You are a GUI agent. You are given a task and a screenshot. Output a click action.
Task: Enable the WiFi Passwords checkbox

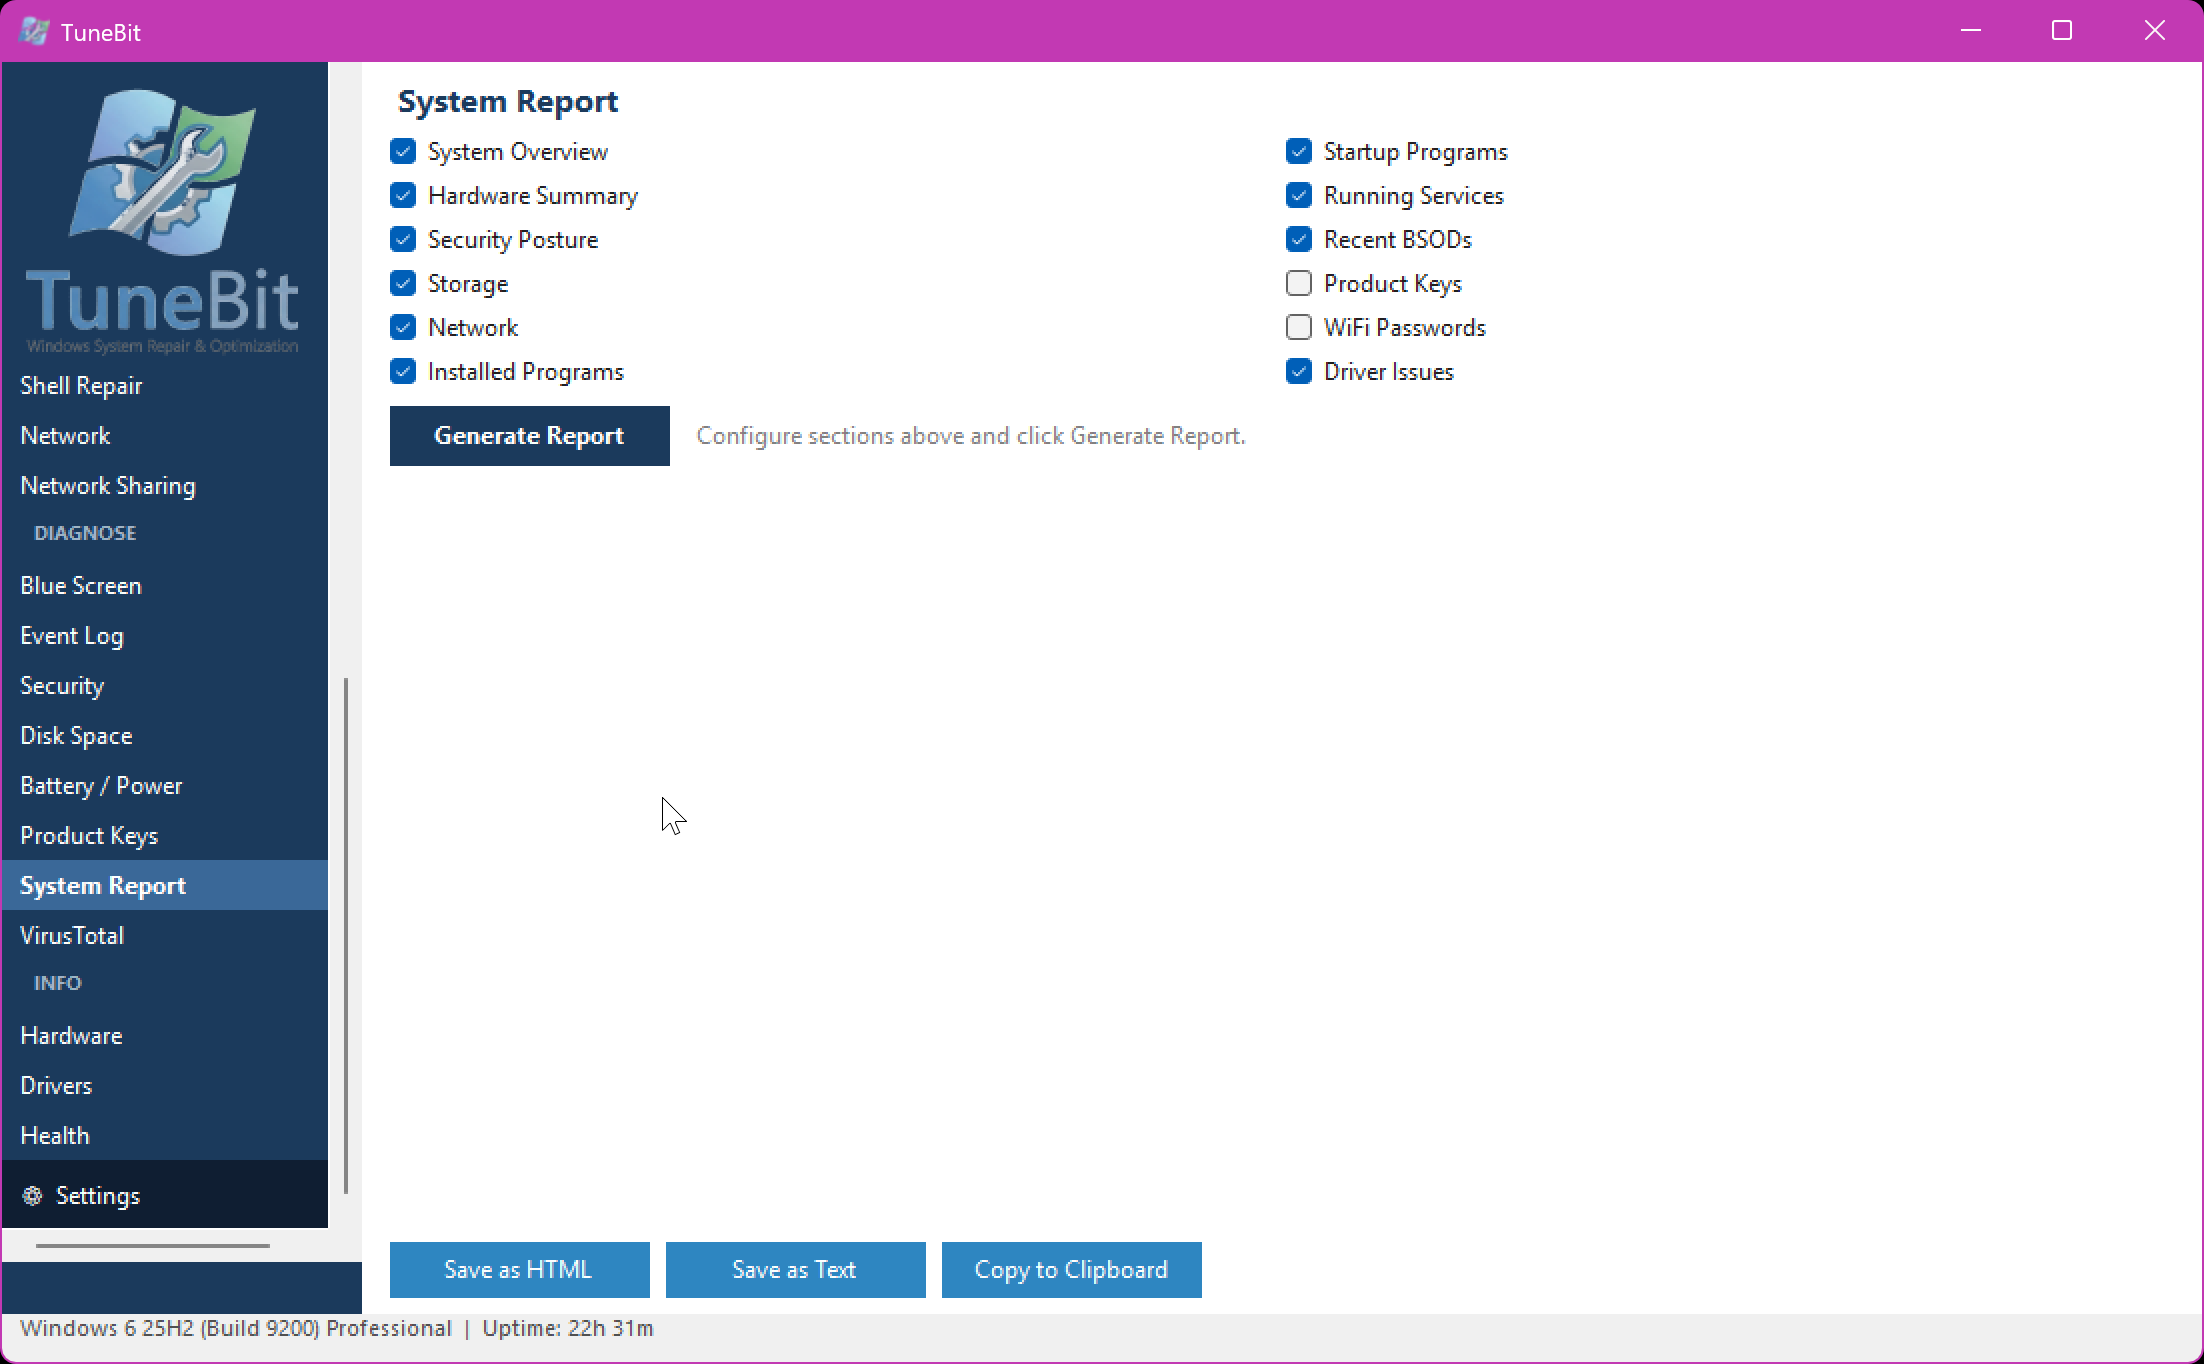[x=1299, y=327]
